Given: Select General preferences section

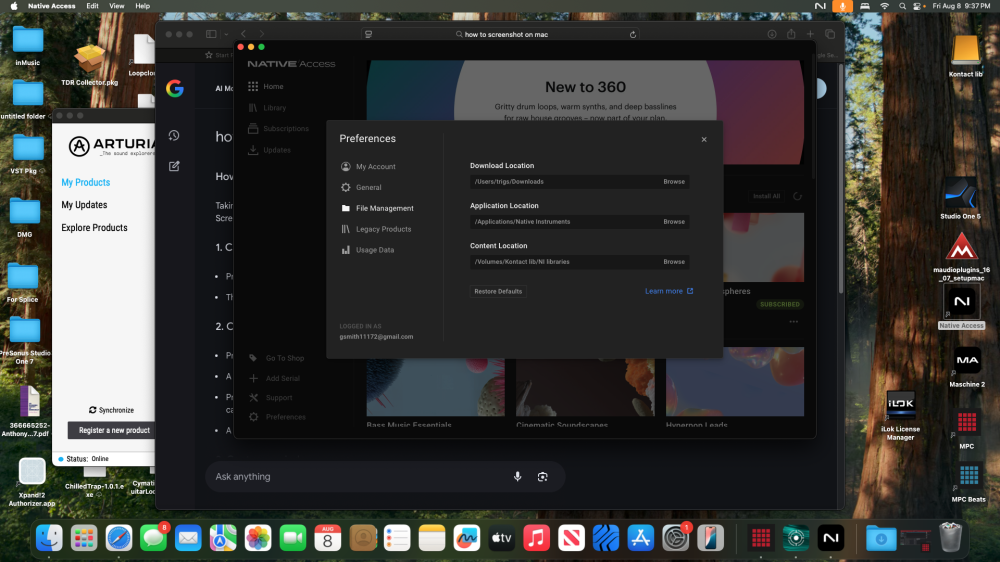Looking at the screenshot, I should (361, 188).
